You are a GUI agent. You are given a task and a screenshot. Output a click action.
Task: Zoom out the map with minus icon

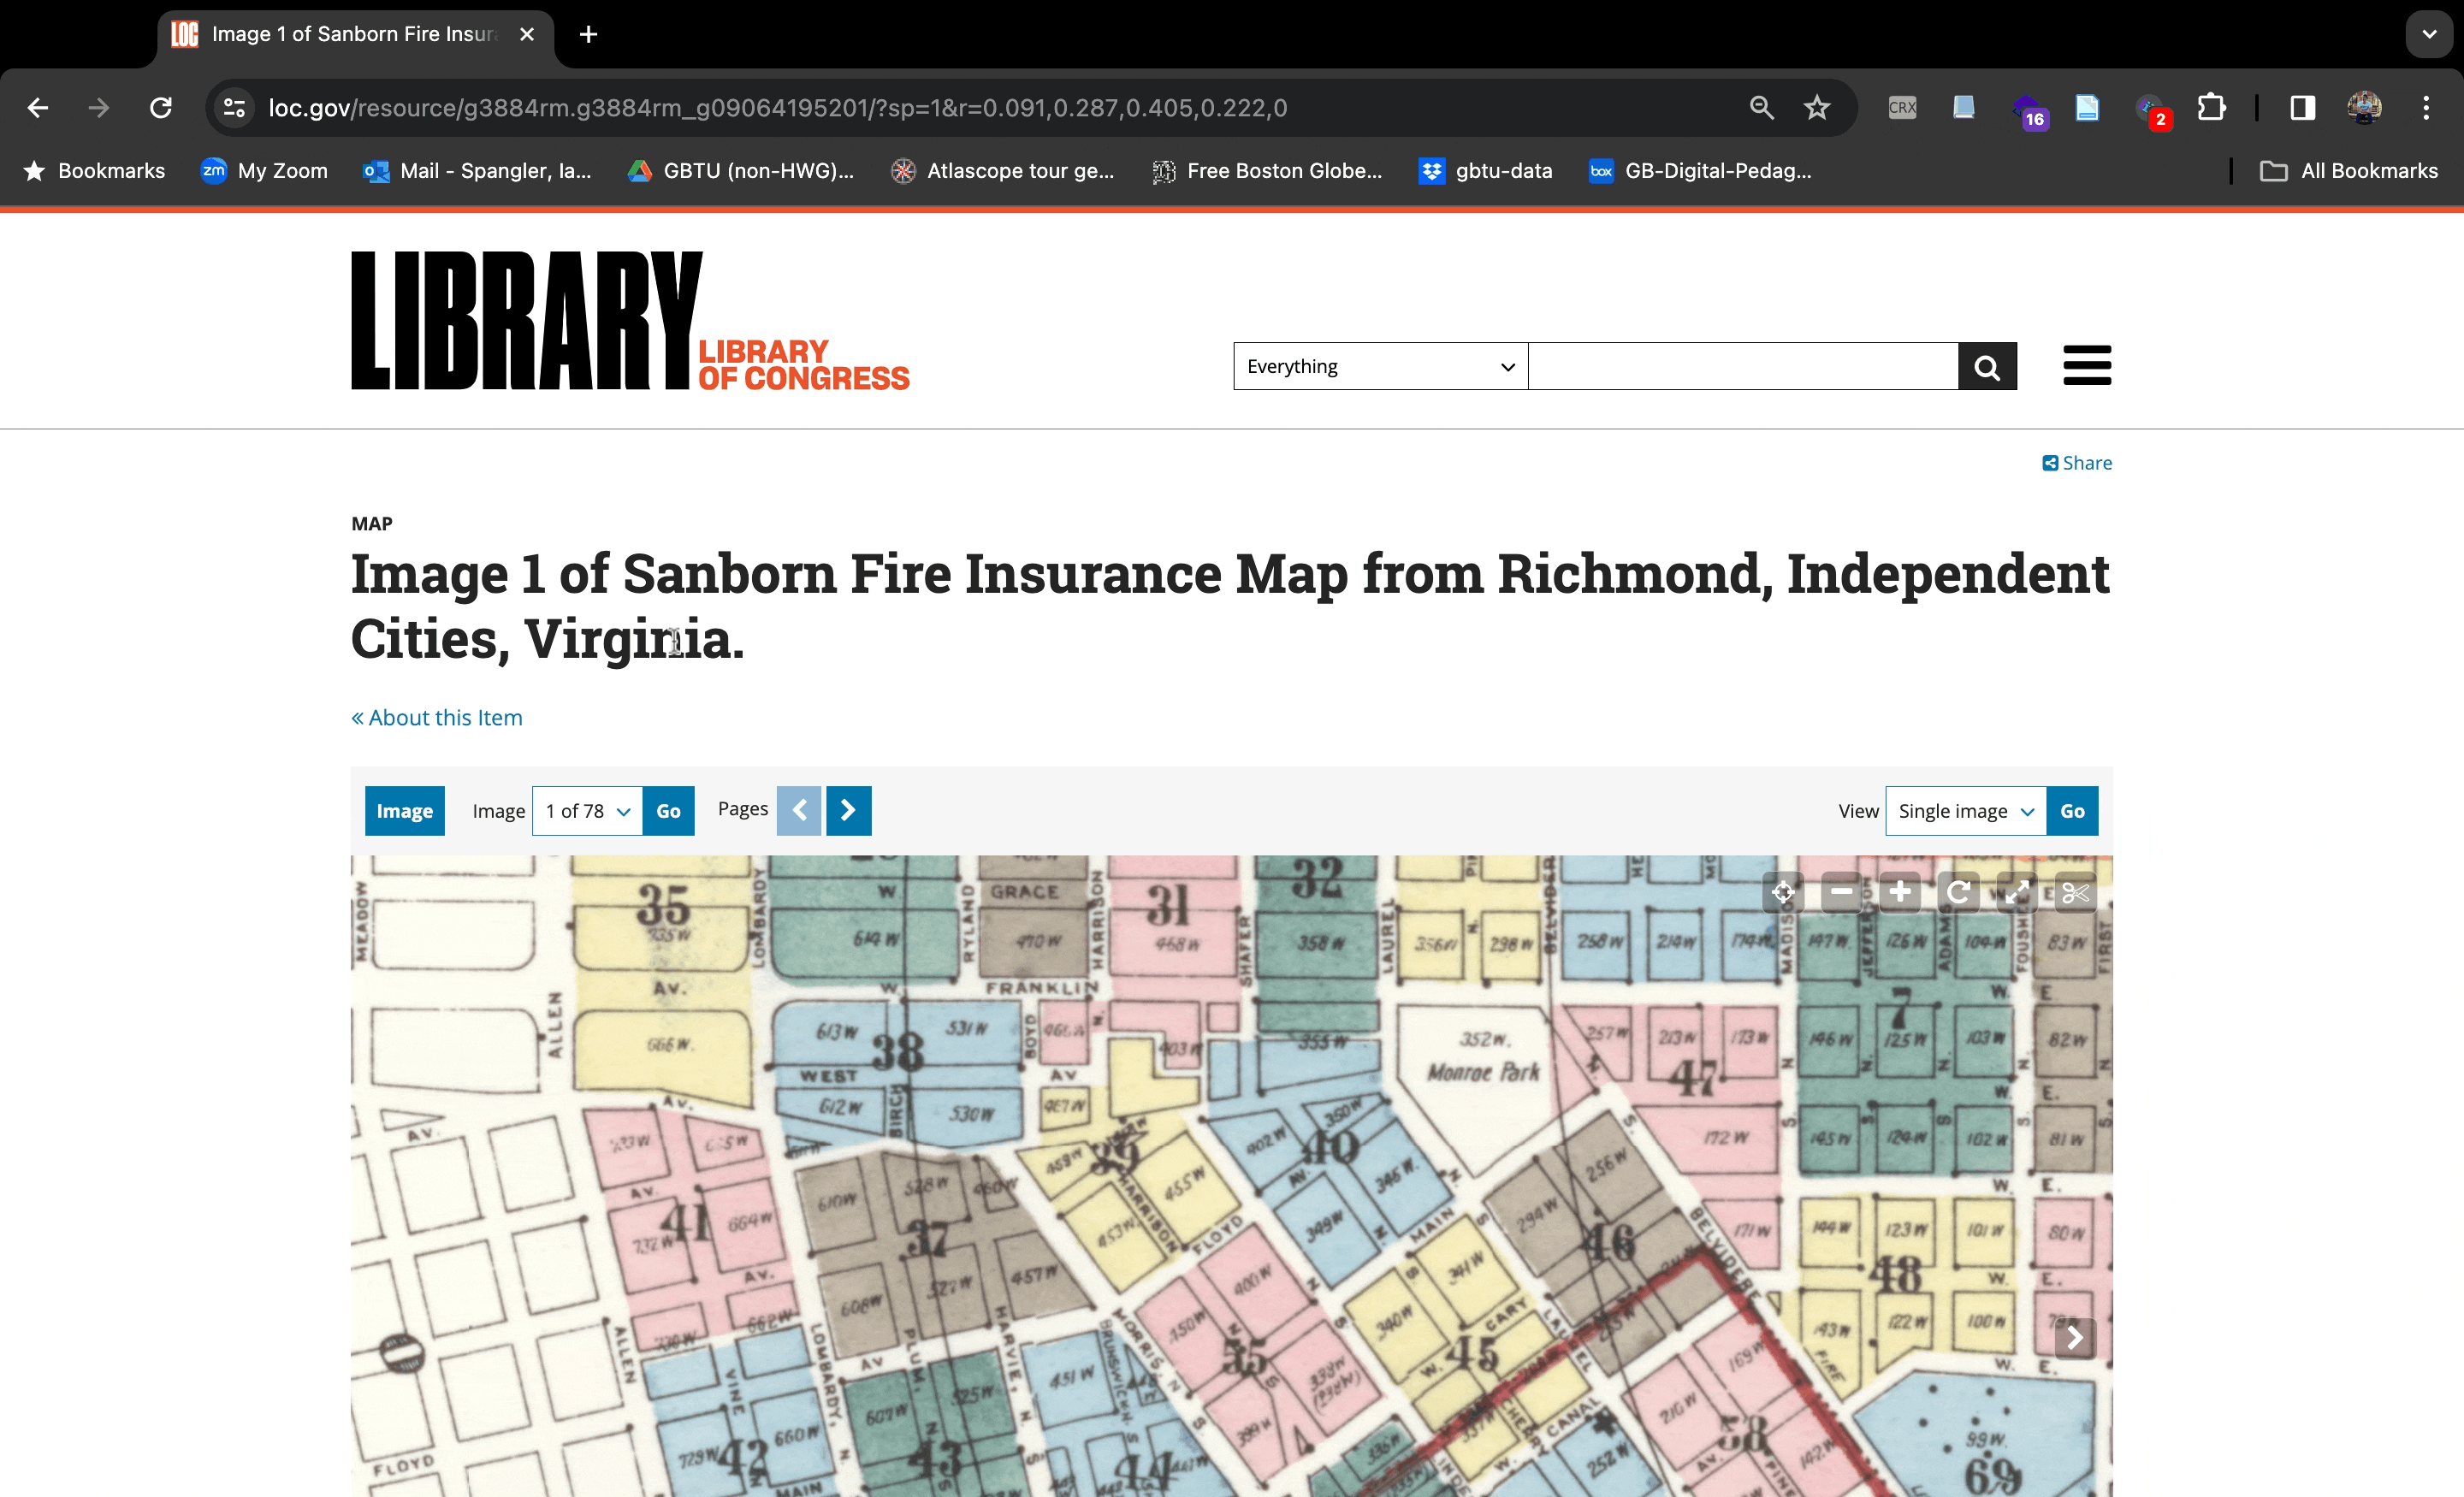click(x=1841, y=891)
